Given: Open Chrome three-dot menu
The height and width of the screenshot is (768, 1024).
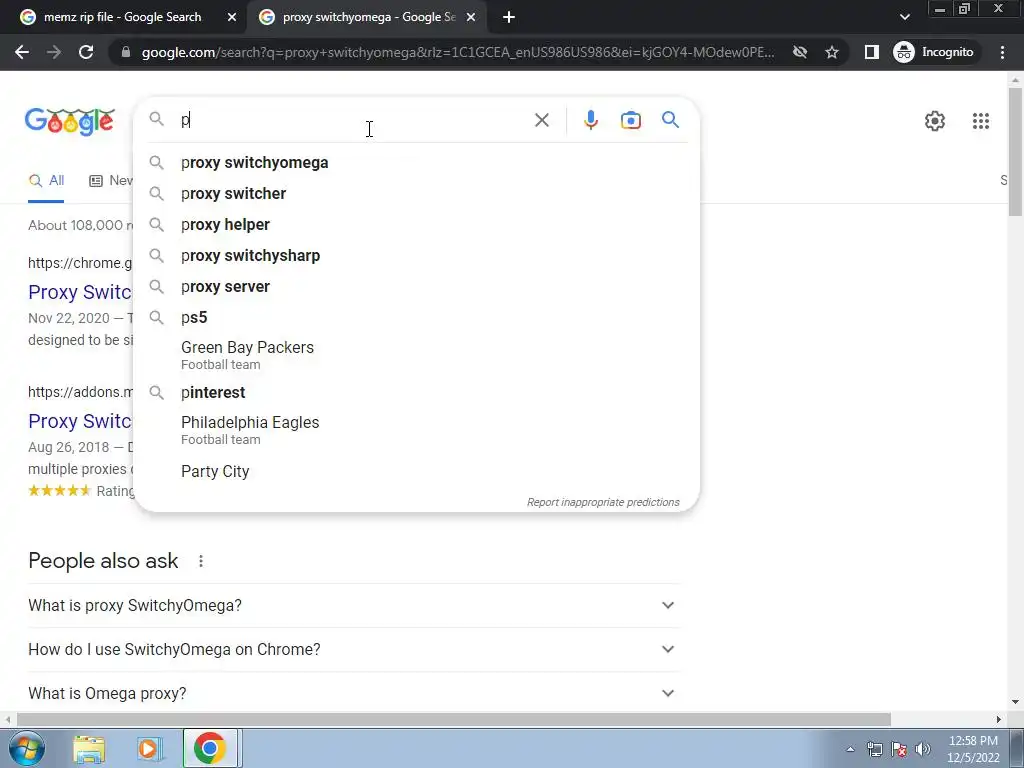Looking at the screenshot, I should [1002, 52].
